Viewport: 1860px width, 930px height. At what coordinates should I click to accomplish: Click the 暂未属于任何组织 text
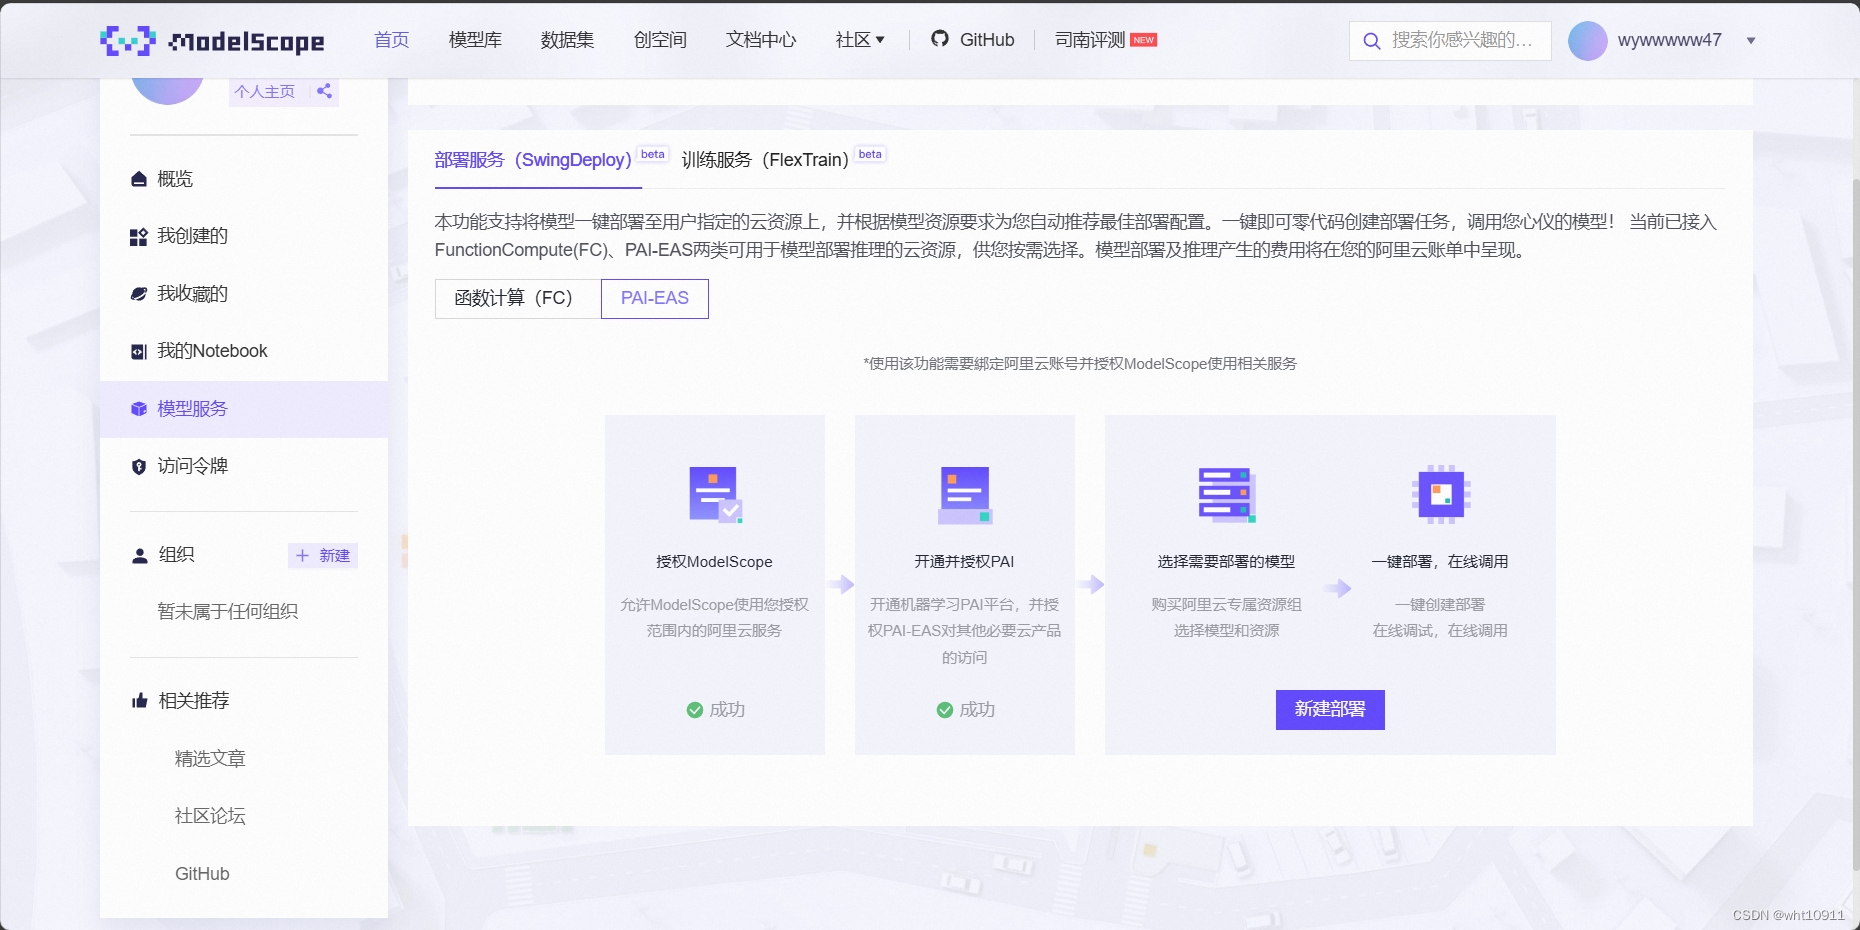coord(228,612)
